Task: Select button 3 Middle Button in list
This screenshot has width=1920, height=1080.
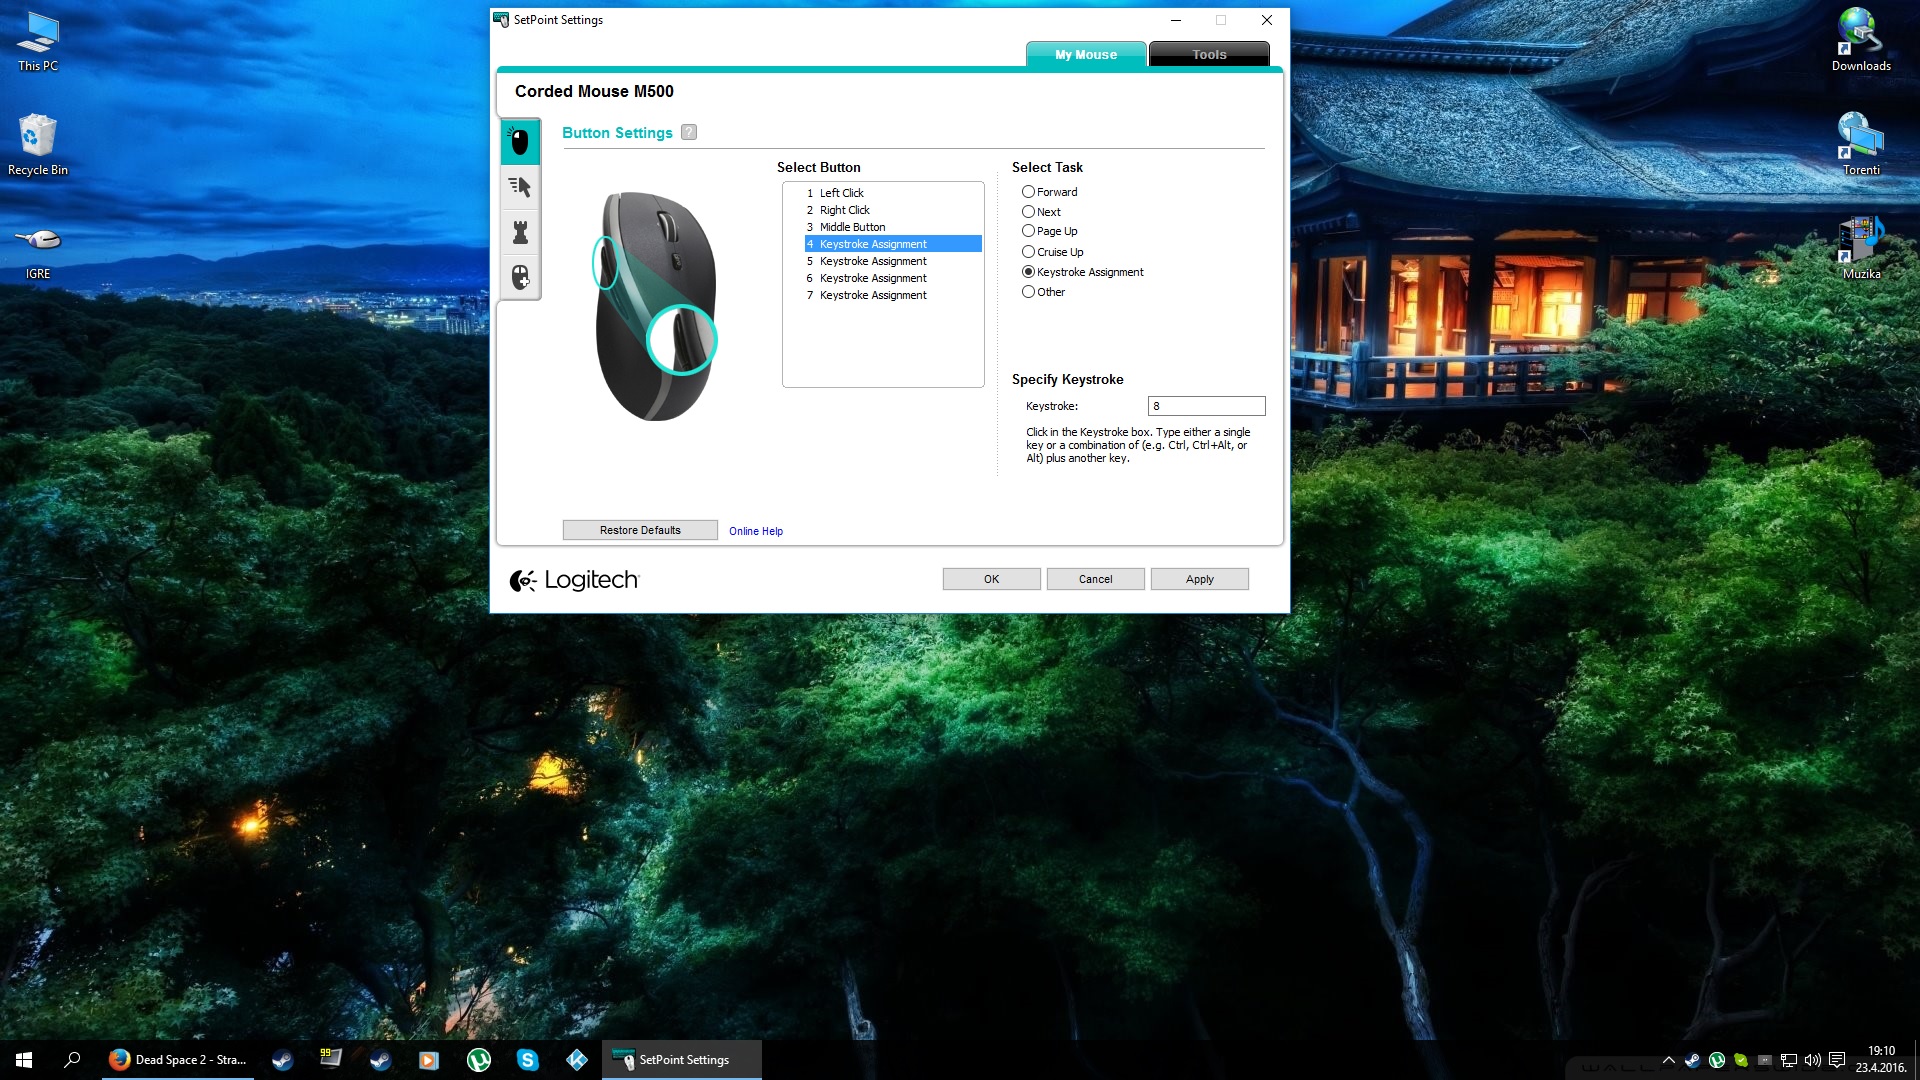Action: pyautogui.click(x=852, y=227)
